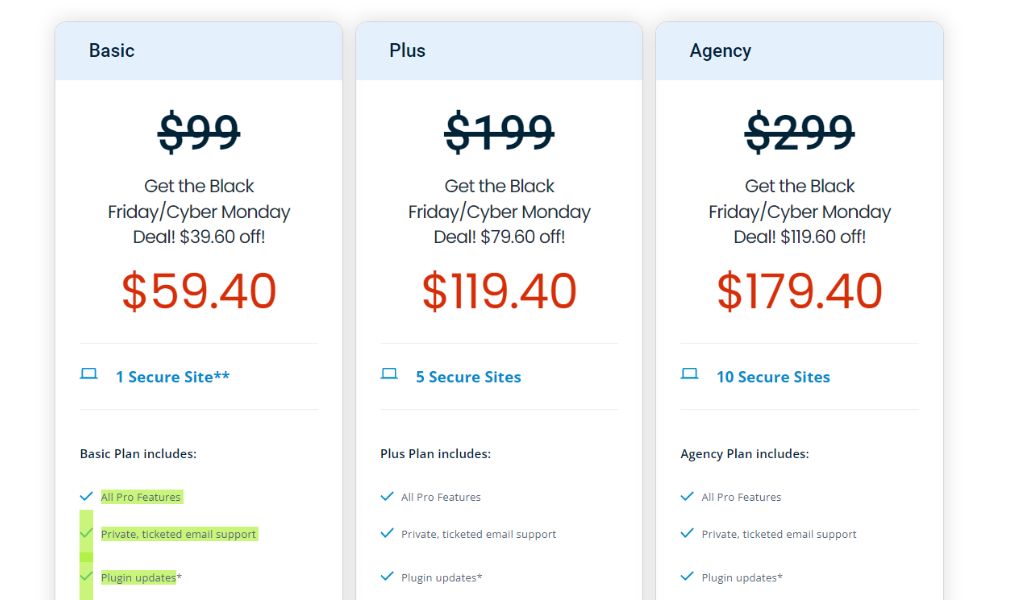Screen dimensions: 1025x600
Task: Click the $179.40 Agency sale price
Action: (799, 292)
